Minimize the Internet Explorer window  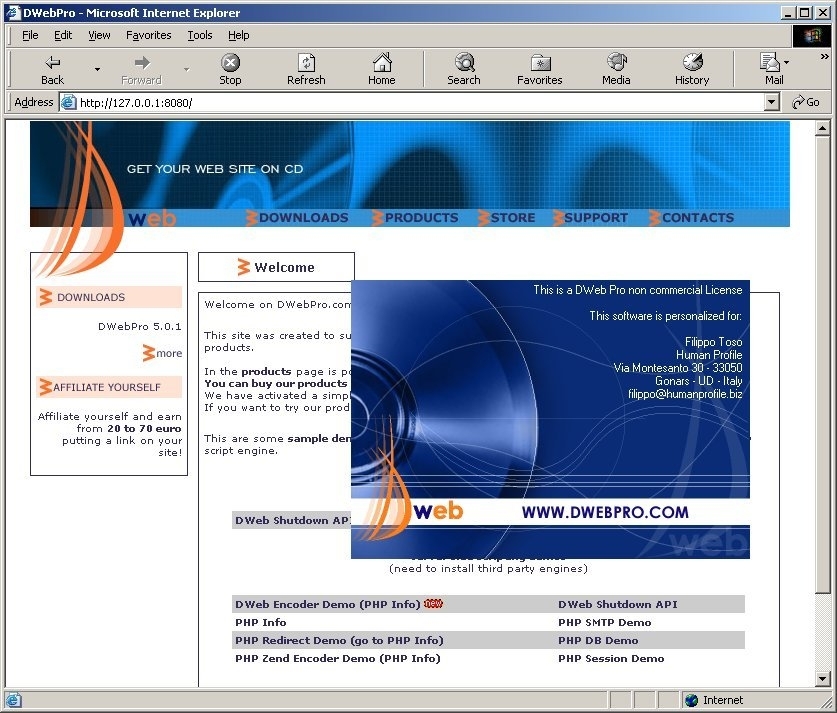coord(787,12)
